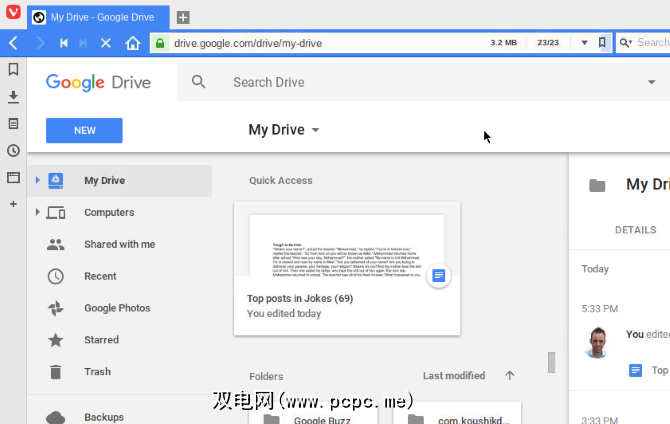Click the details panel folder icon

coord(597,186)
